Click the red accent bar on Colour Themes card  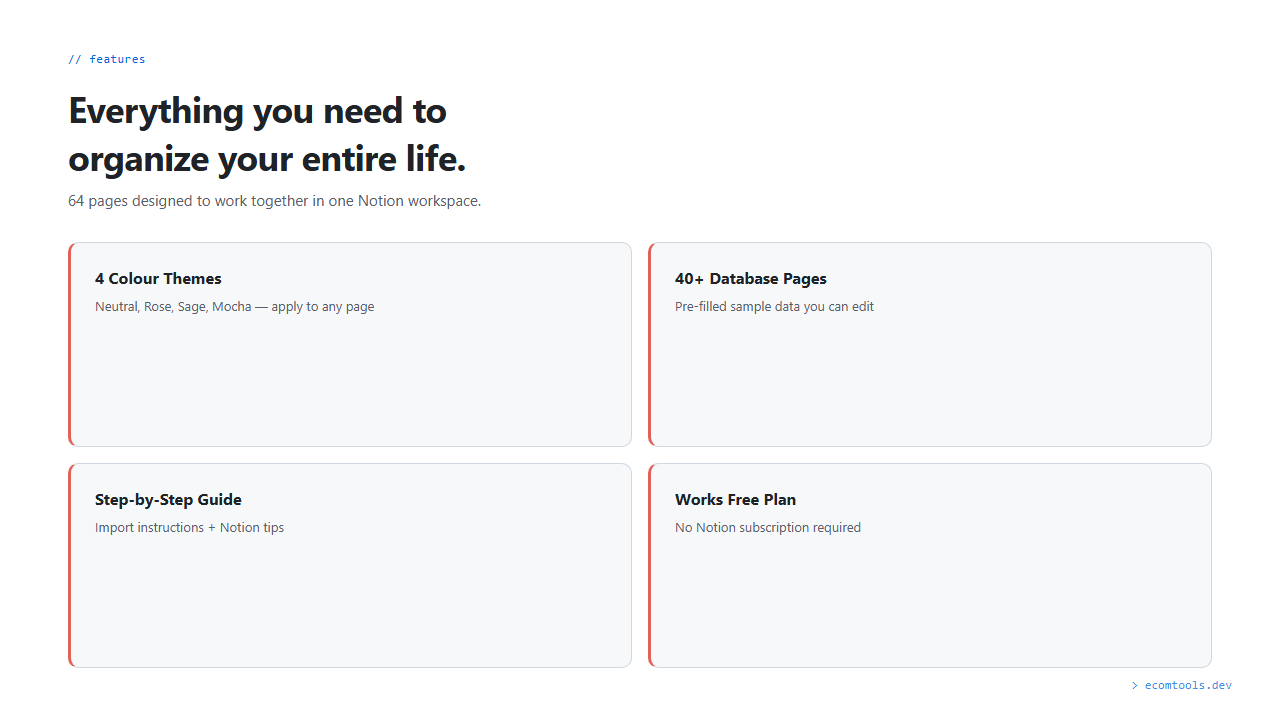tap(70, 344)
